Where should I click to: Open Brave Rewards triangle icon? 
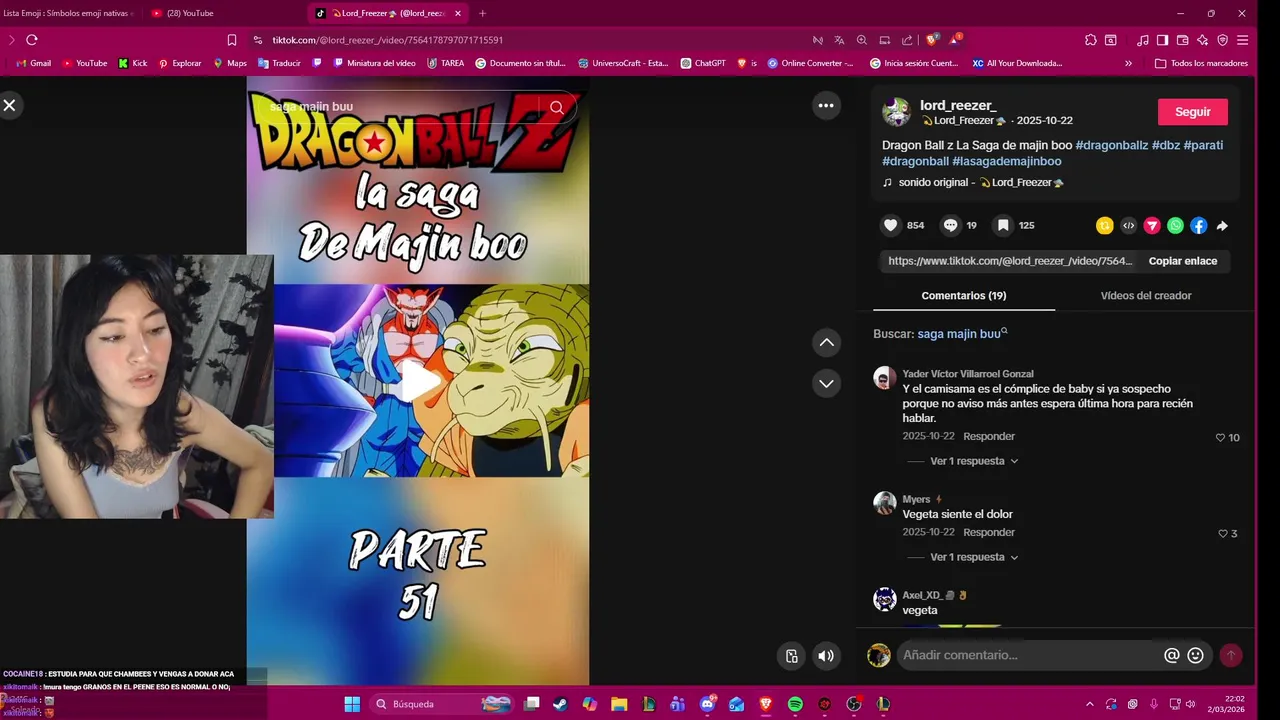(955, 40)
